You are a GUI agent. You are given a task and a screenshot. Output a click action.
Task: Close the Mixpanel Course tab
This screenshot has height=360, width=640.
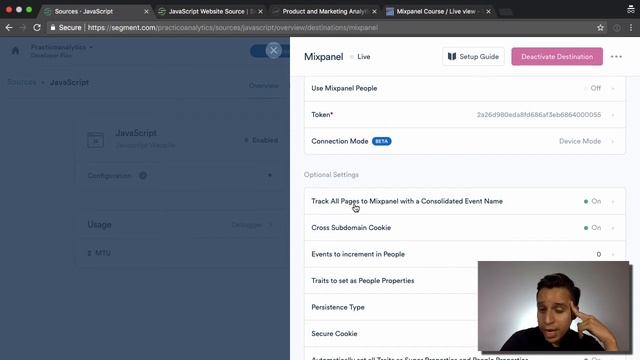click(x=488, y=11)
